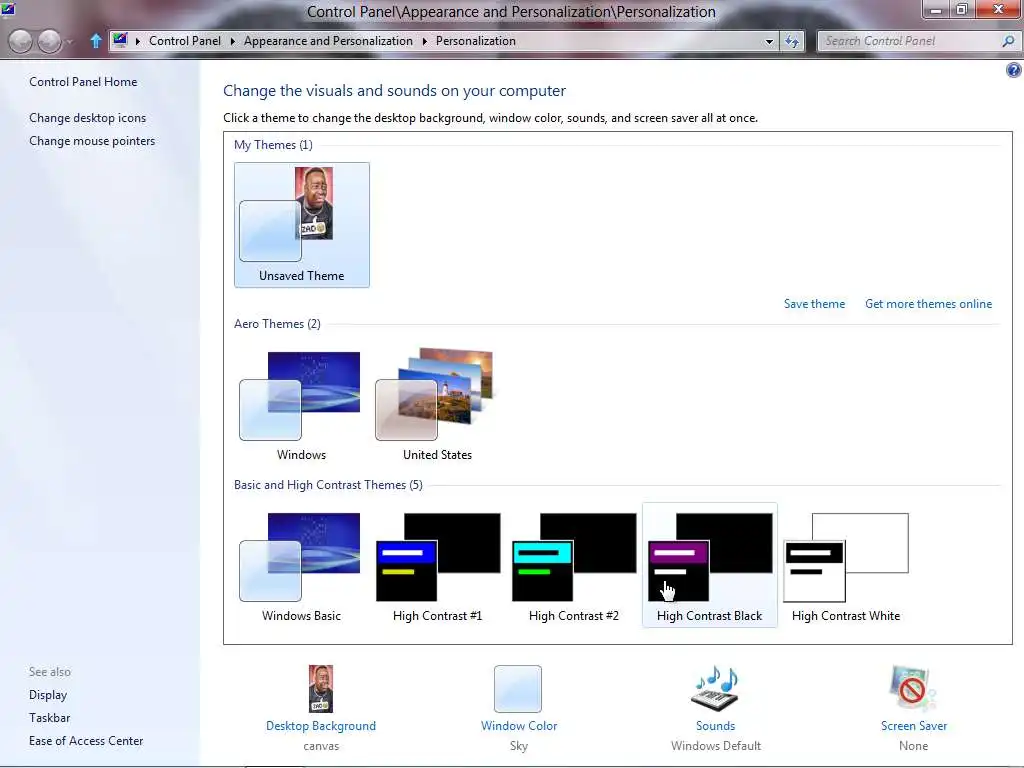Click the blue Up arrow icon
Screen dimensions: 1024x768
(96, 41)
